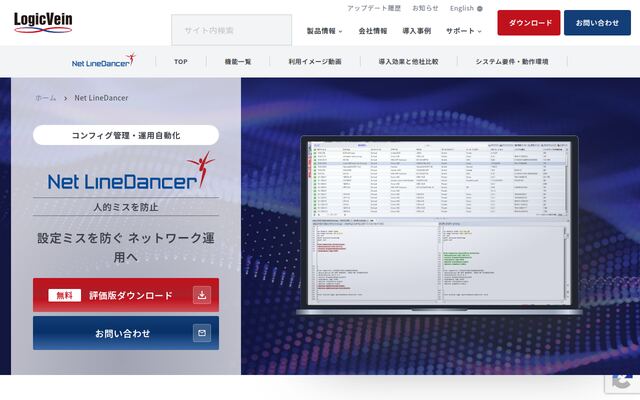Go to ホーム breadcrumb link
This screenshot has height=400, width=640.
click(46, 98)
